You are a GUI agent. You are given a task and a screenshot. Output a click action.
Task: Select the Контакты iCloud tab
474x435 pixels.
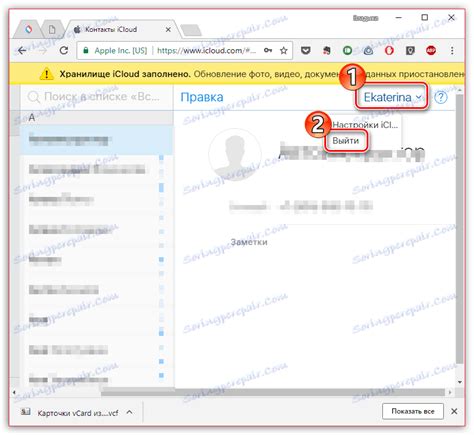point(122,30)
